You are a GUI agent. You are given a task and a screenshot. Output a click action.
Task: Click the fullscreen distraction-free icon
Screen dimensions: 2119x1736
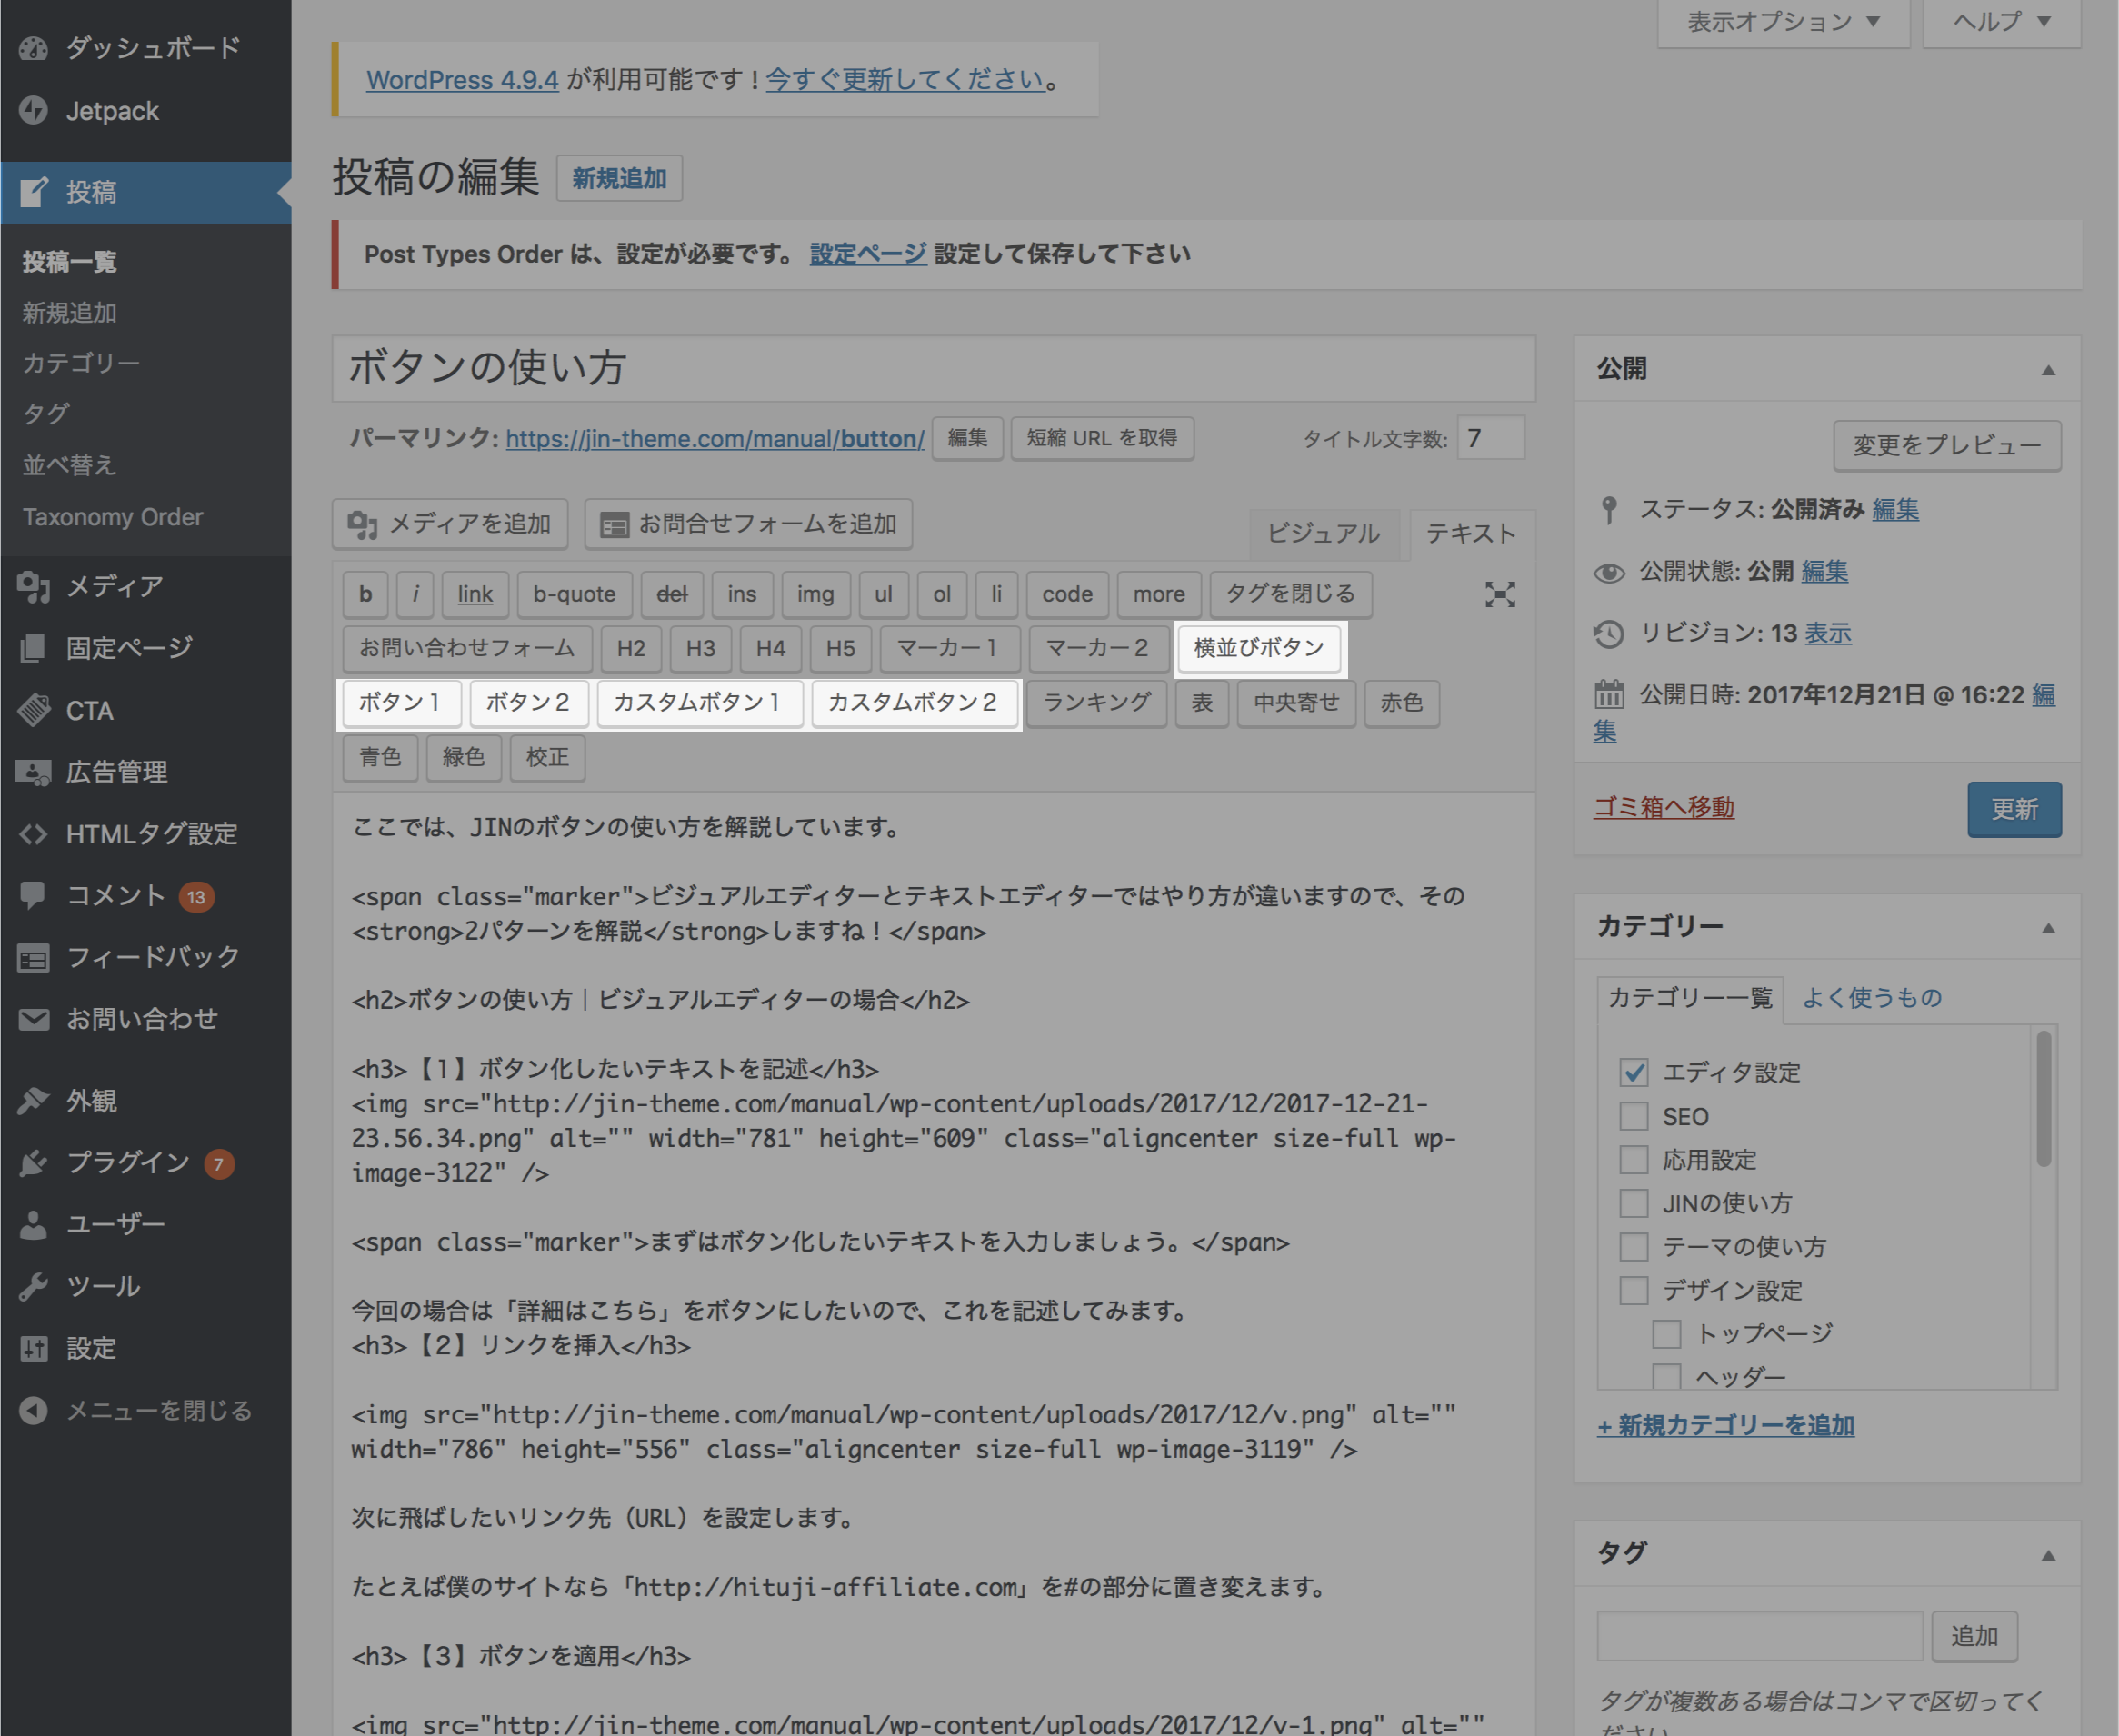pos(1500,594)
